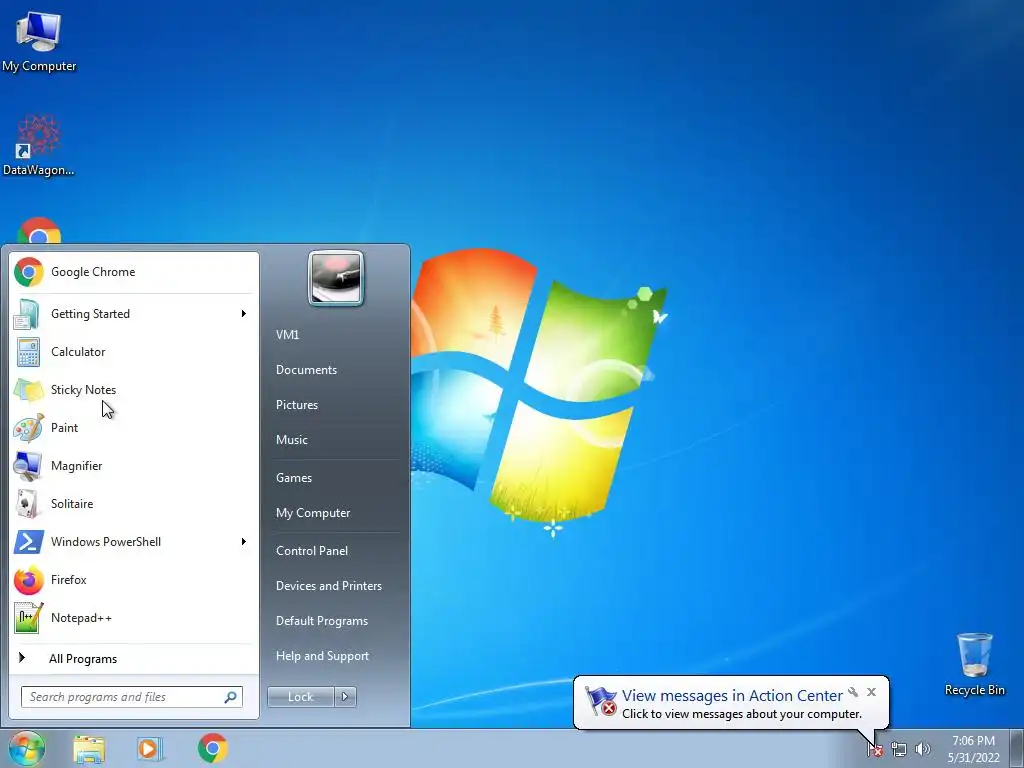Click the Show desktop button at the taskbar end
1024x768 pixels.
[x=1017, y=748]
